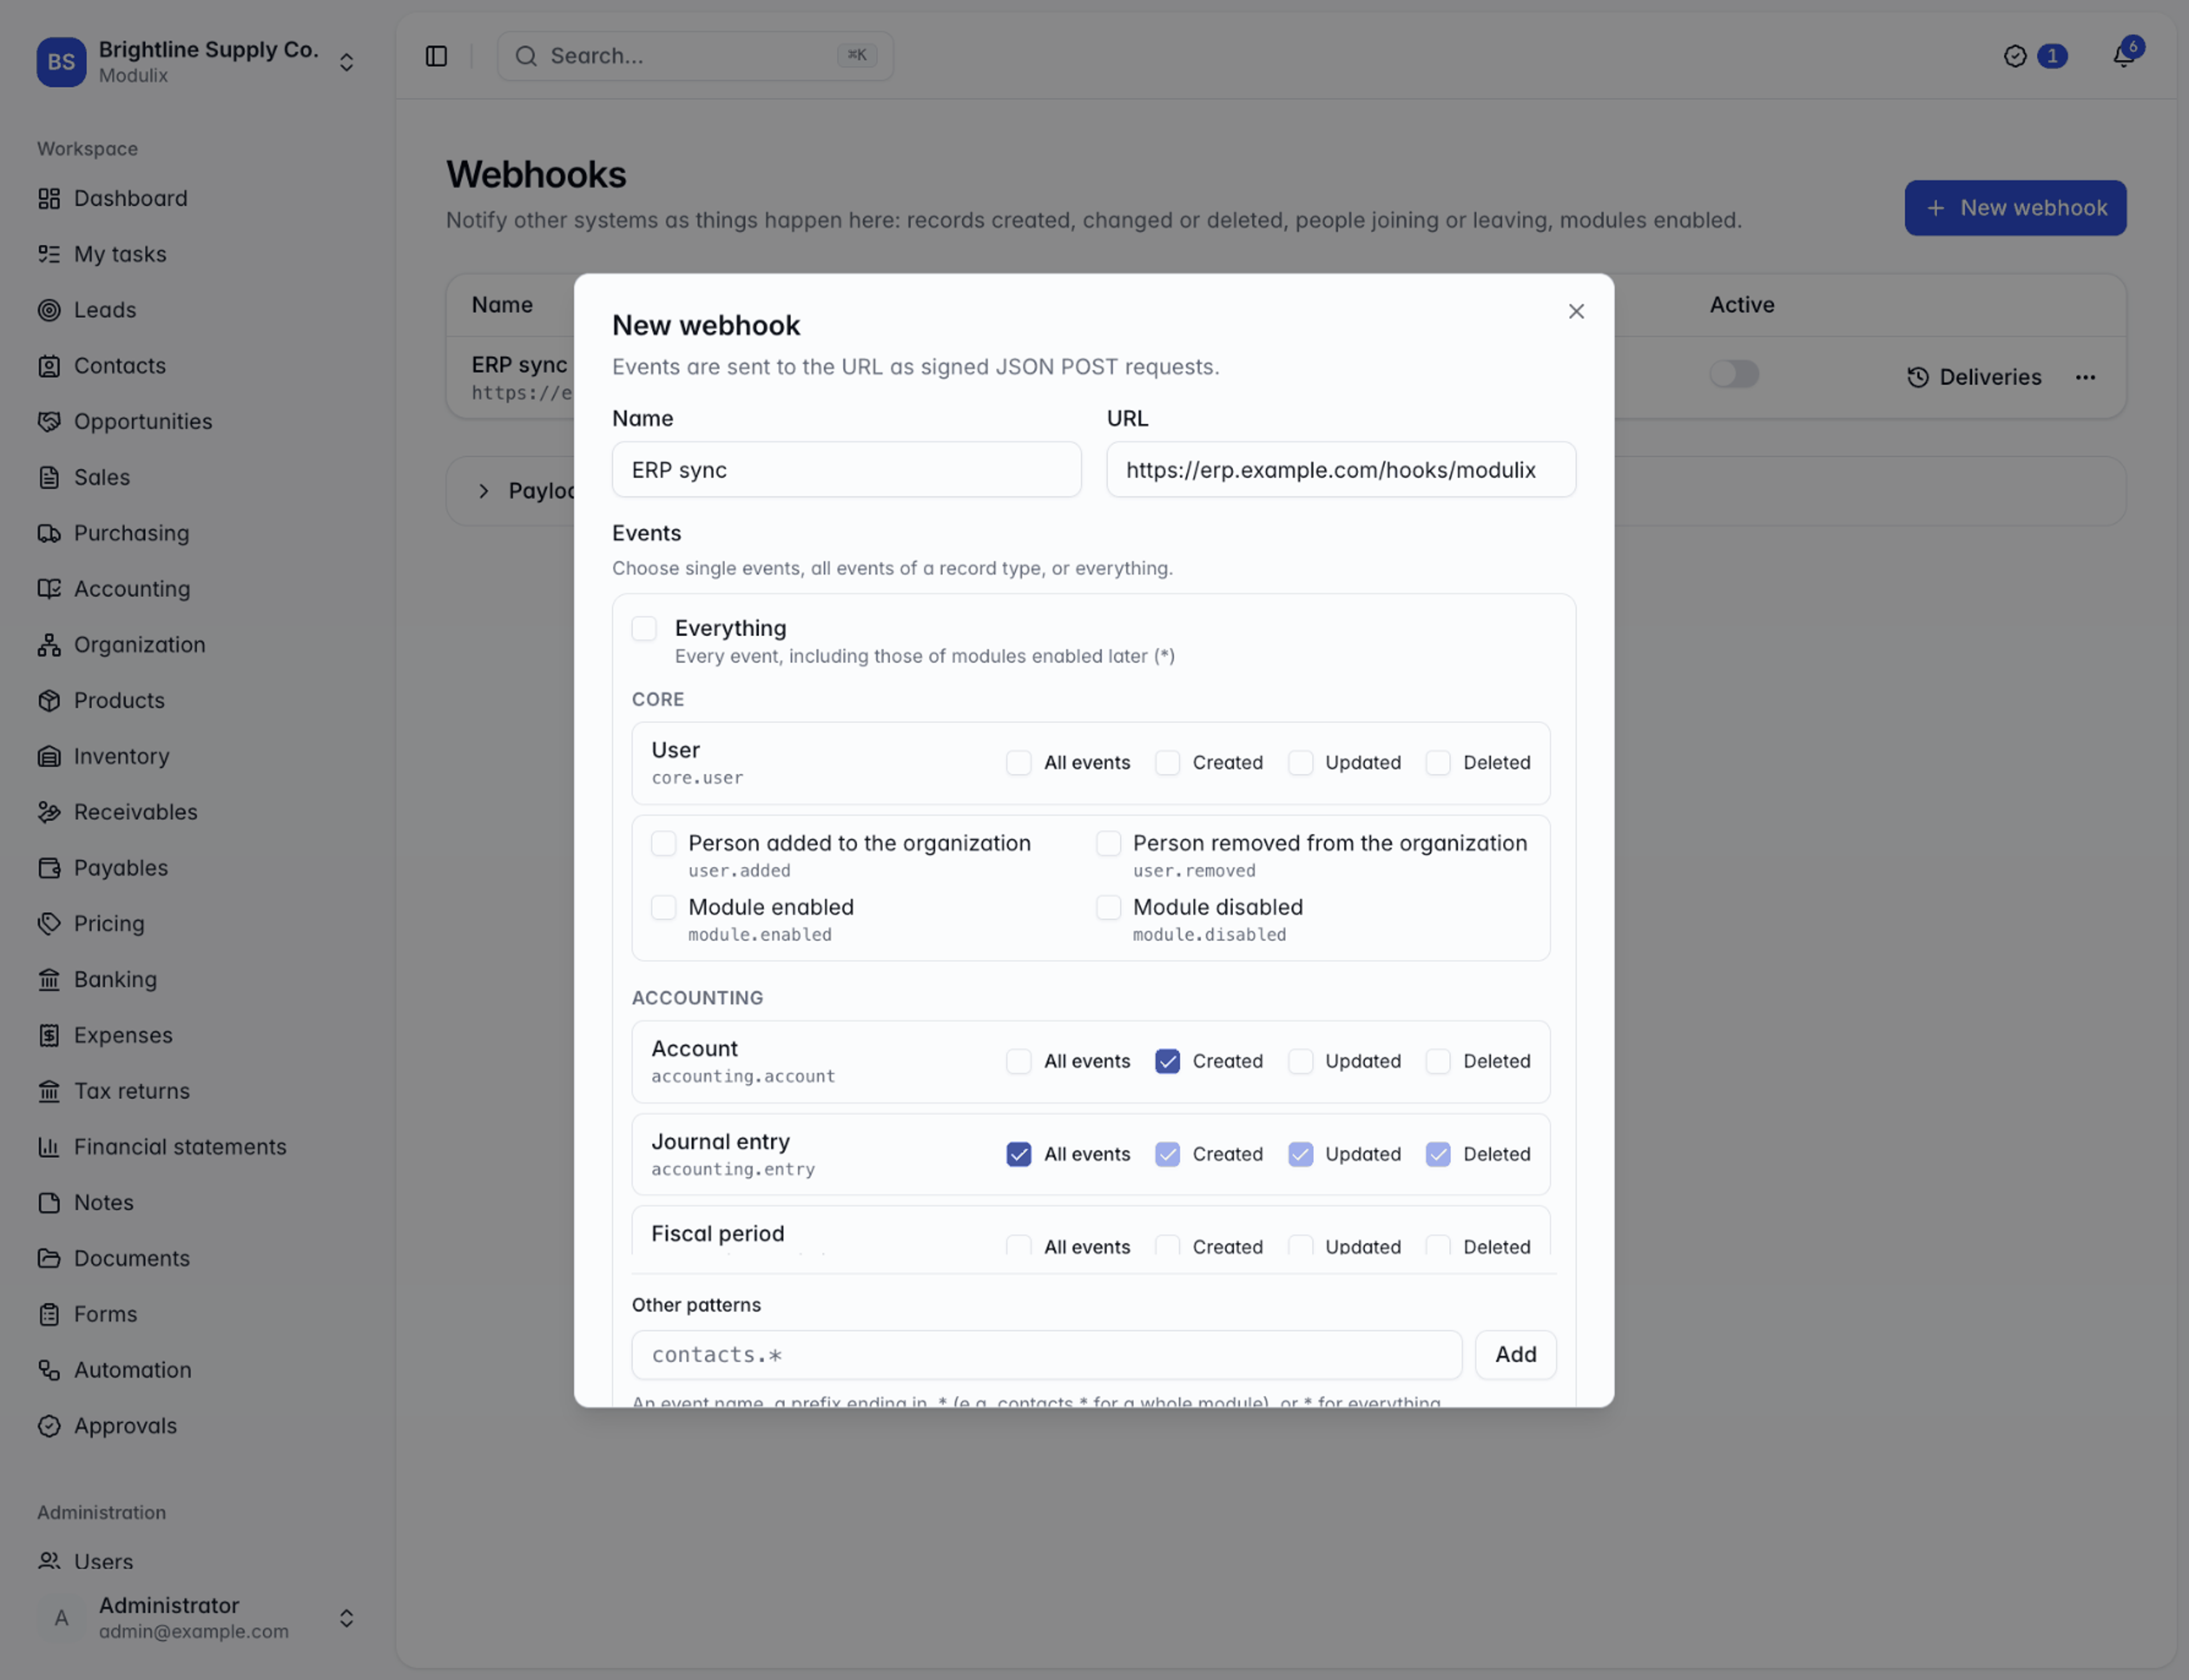Check Person added to the organization

[664, 844]
